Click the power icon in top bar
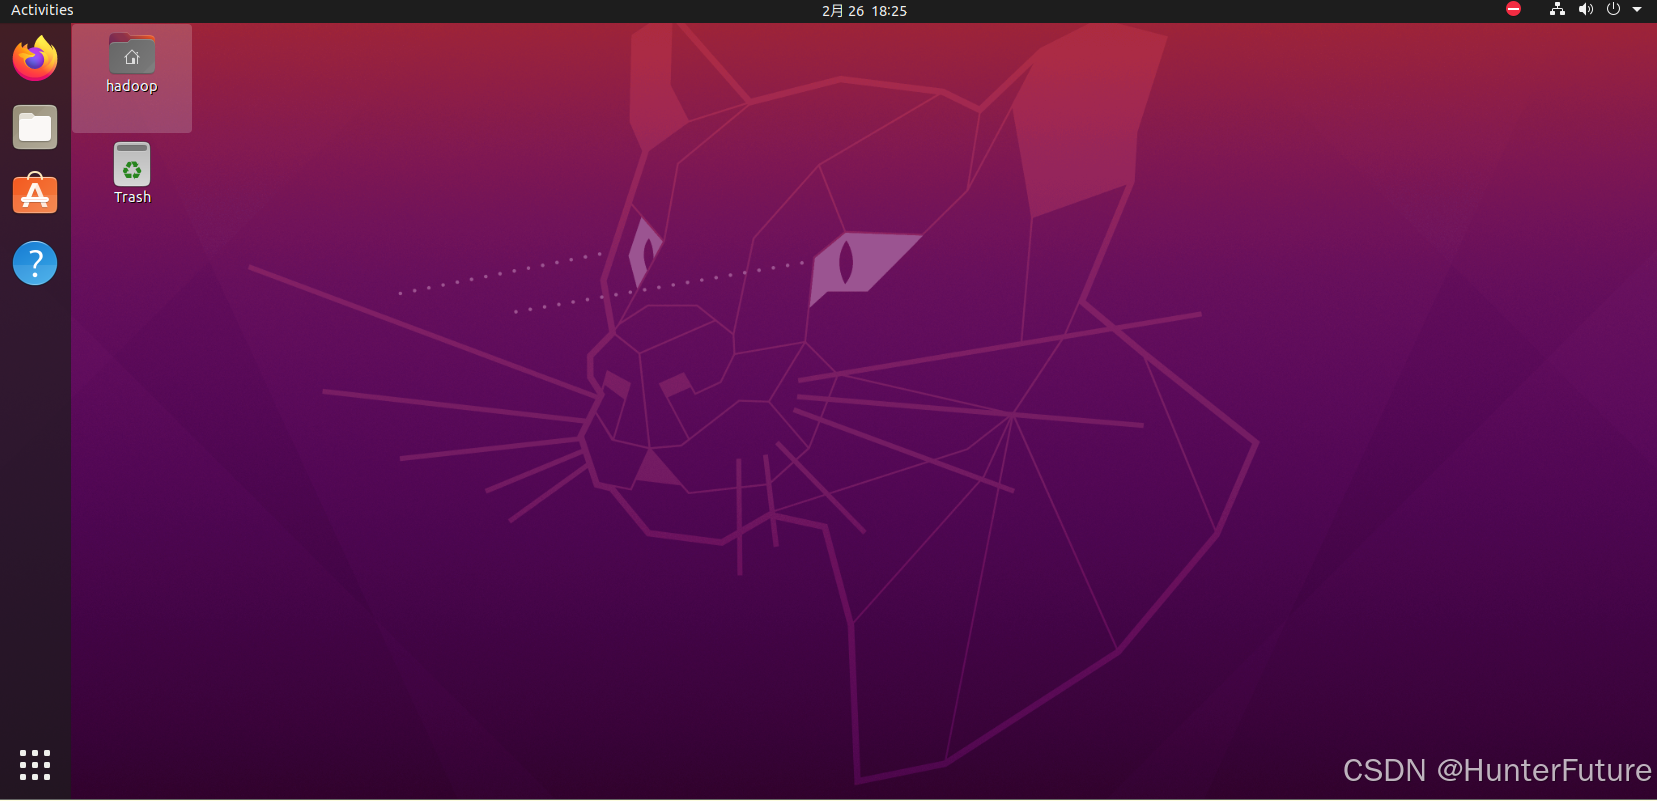Image resolution: width=1657 pixels, height=801 pixels. click(1613, 9)
